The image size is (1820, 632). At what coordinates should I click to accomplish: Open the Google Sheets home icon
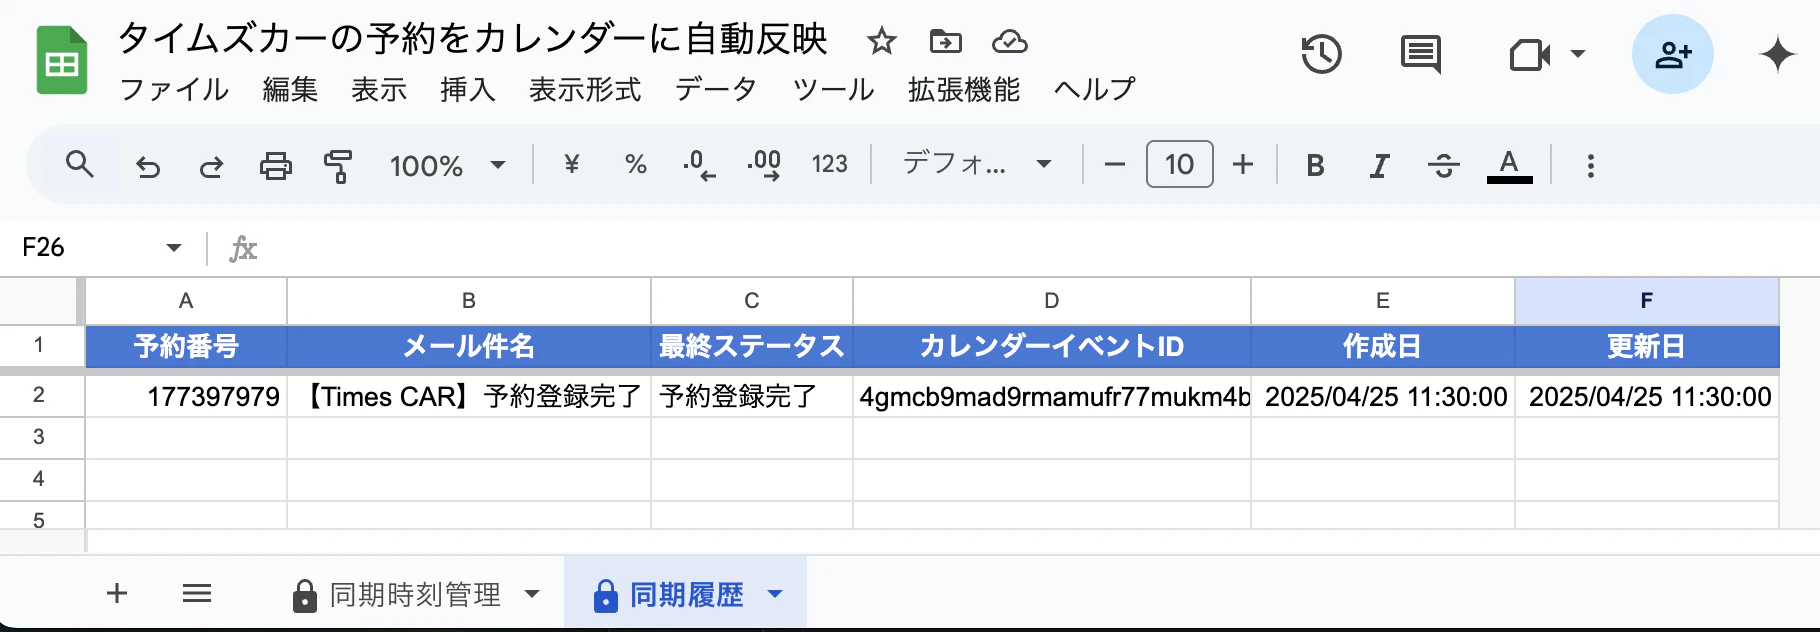pos(62,61)
